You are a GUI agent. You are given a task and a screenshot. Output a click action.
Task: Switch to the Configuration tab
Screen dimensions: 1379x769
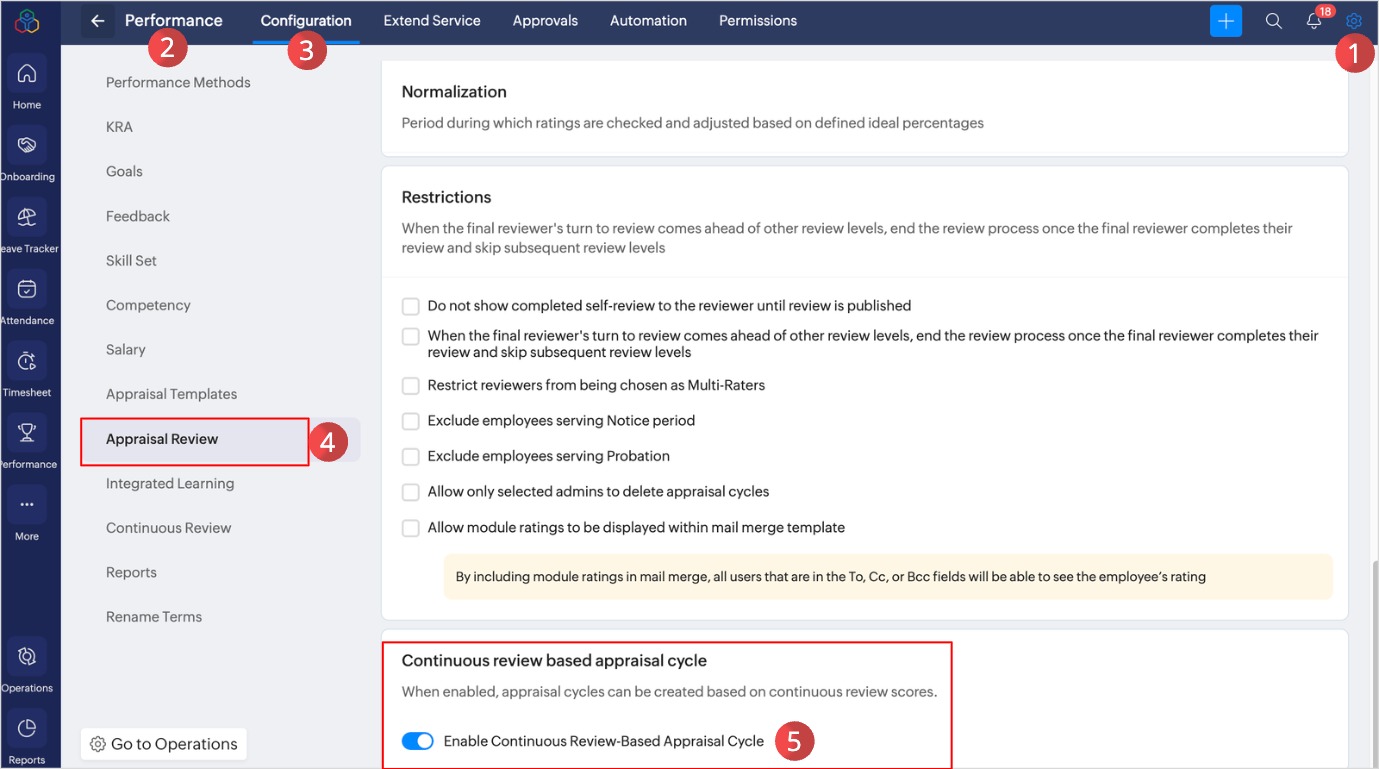(x=306, y=21)
